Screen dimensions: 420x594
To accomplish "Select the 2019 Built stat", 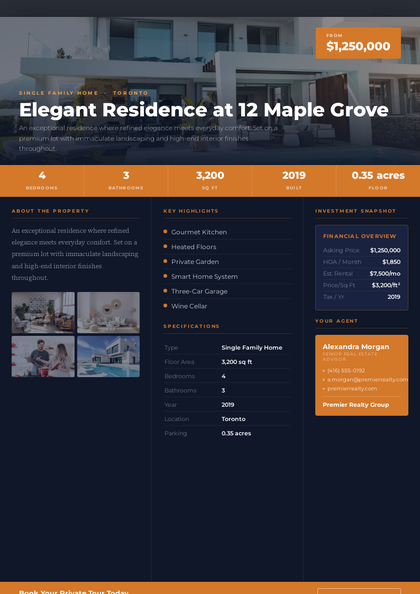I will pyautogui.click(x=294, y=181).
